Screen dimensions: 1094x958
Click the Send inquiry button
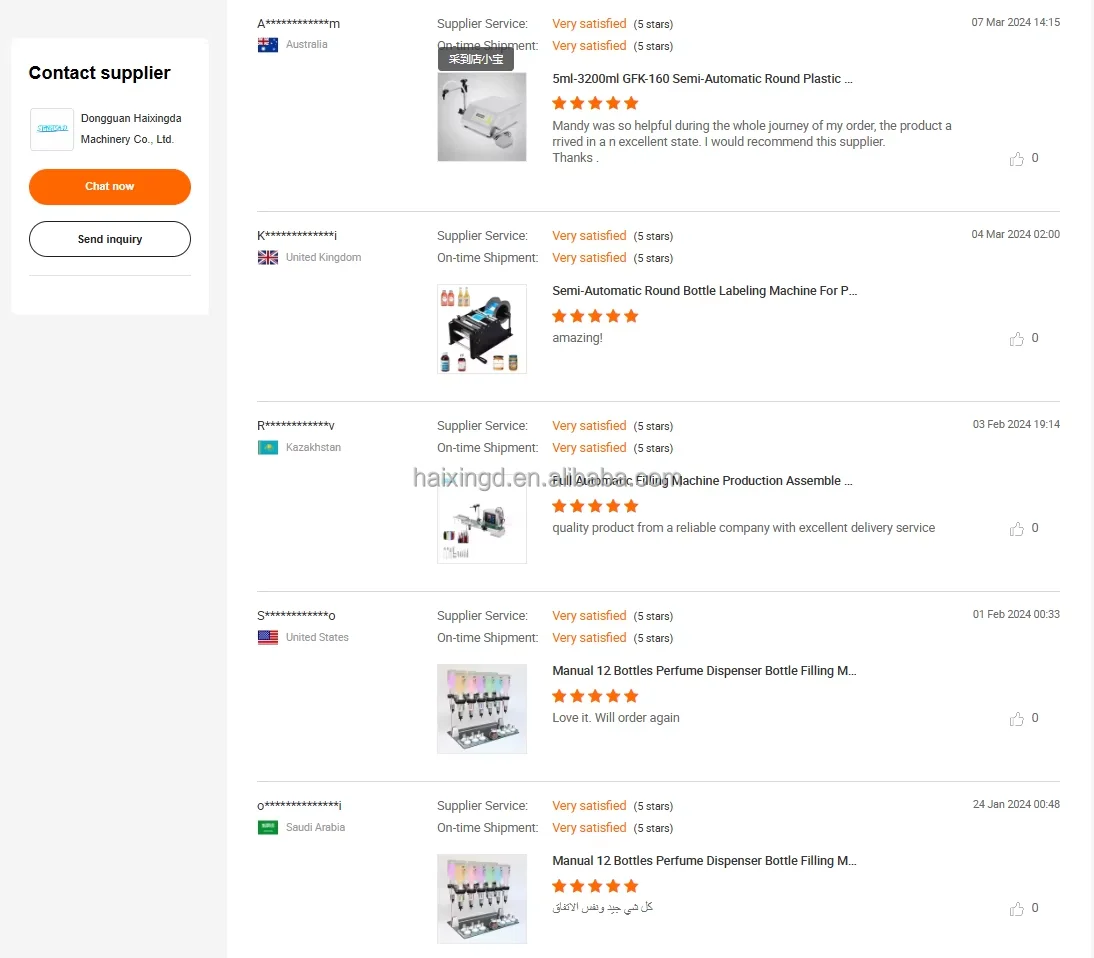110,239
